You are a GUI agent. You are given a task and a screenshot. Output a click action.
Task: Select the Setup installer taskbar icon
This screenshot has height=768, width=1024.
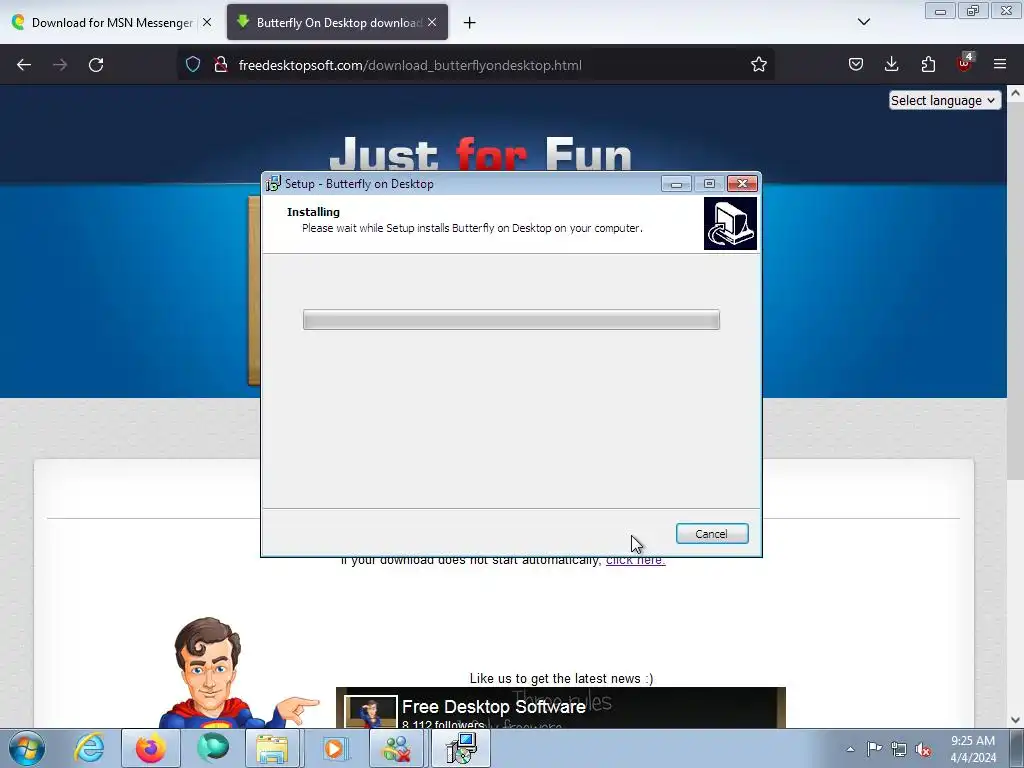click(461, 748)
